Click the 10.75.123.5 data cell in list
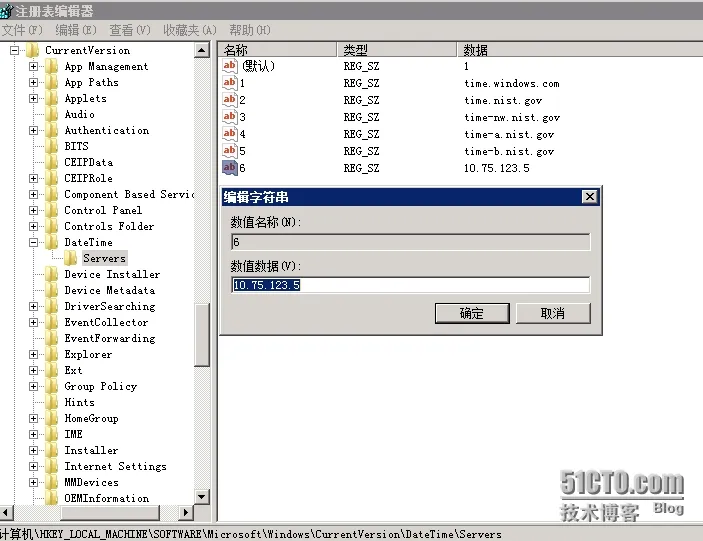This screenshot has width=703, height=541. click(496, 168)
